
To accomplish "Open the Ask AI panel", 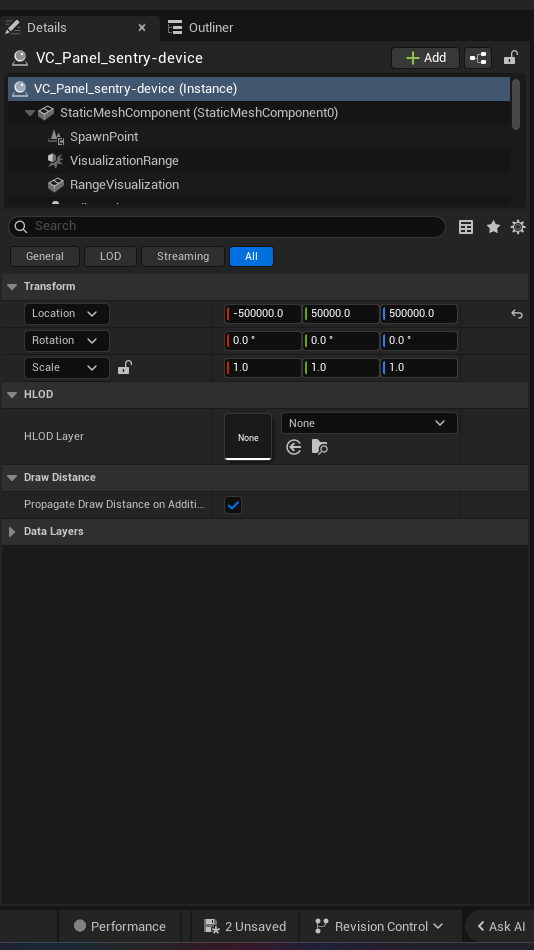I will pos(500,926).
